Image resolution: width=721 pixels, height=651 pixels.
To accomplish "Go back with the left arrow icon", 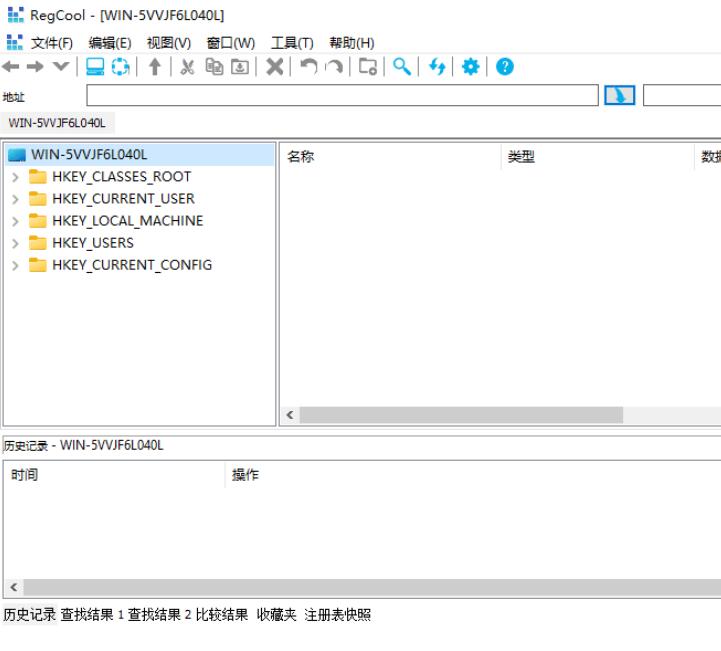I will (11, 67).
